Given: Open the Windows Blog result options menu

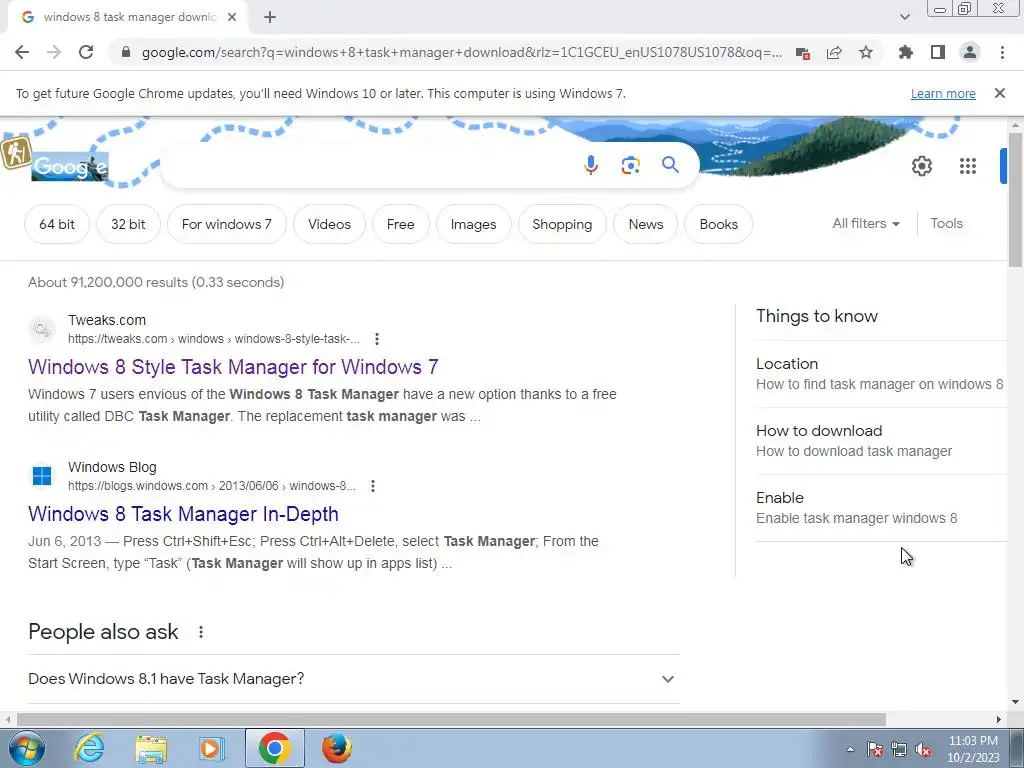Looking at the screenshot, I should pos(373,486).
